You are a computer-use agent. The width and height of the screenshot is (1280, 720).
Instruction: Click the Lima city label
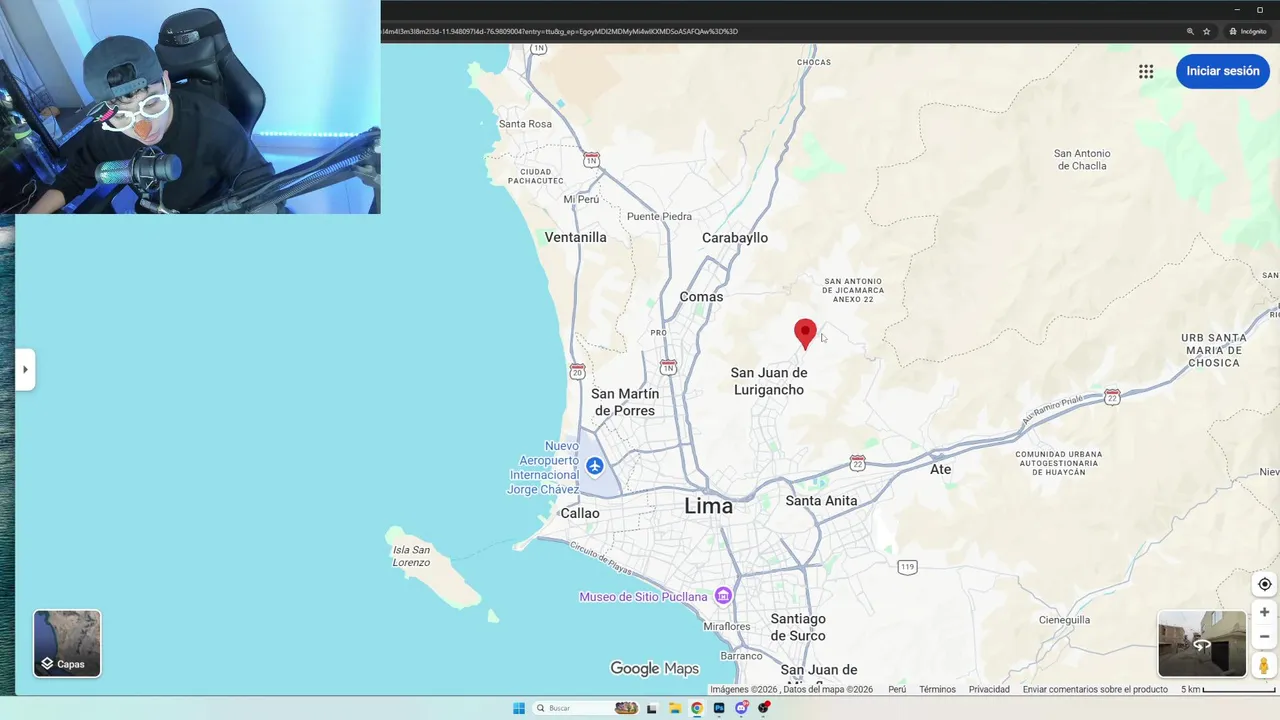708,506
